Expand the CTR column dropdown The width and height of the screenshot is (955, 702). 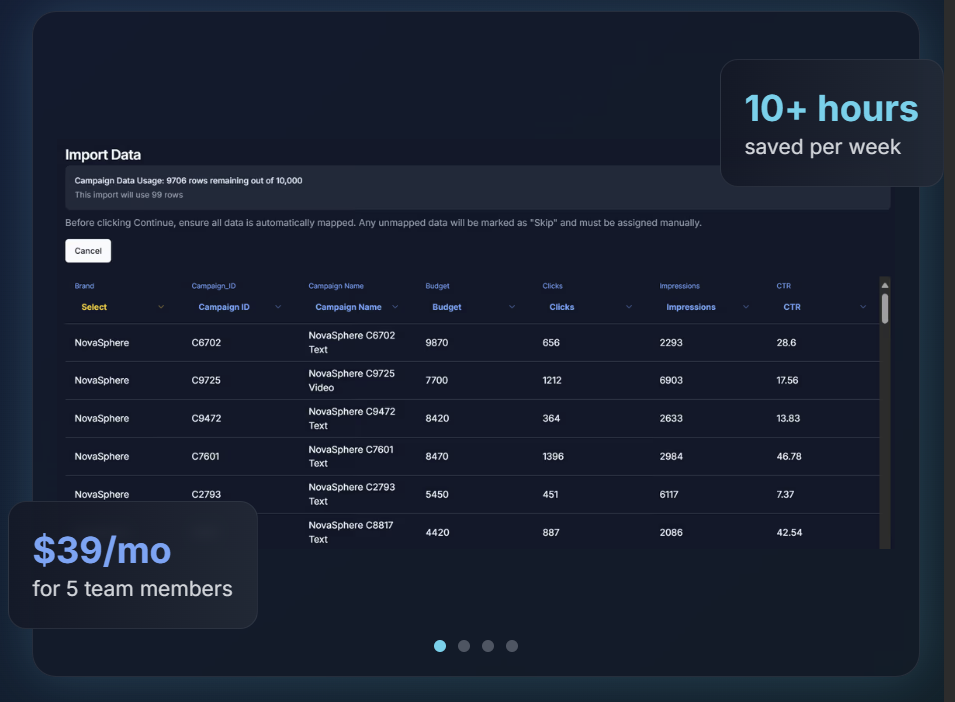pyautogui.click(x=862, y=307)
